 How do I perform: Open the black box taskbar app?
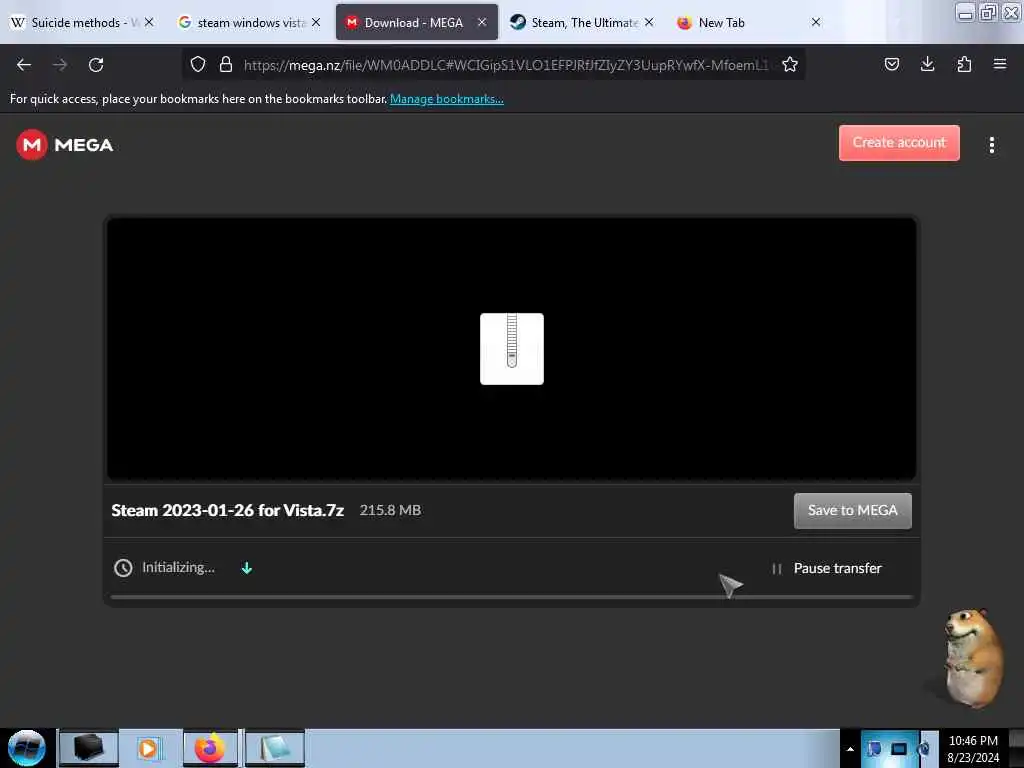(89, 748)
